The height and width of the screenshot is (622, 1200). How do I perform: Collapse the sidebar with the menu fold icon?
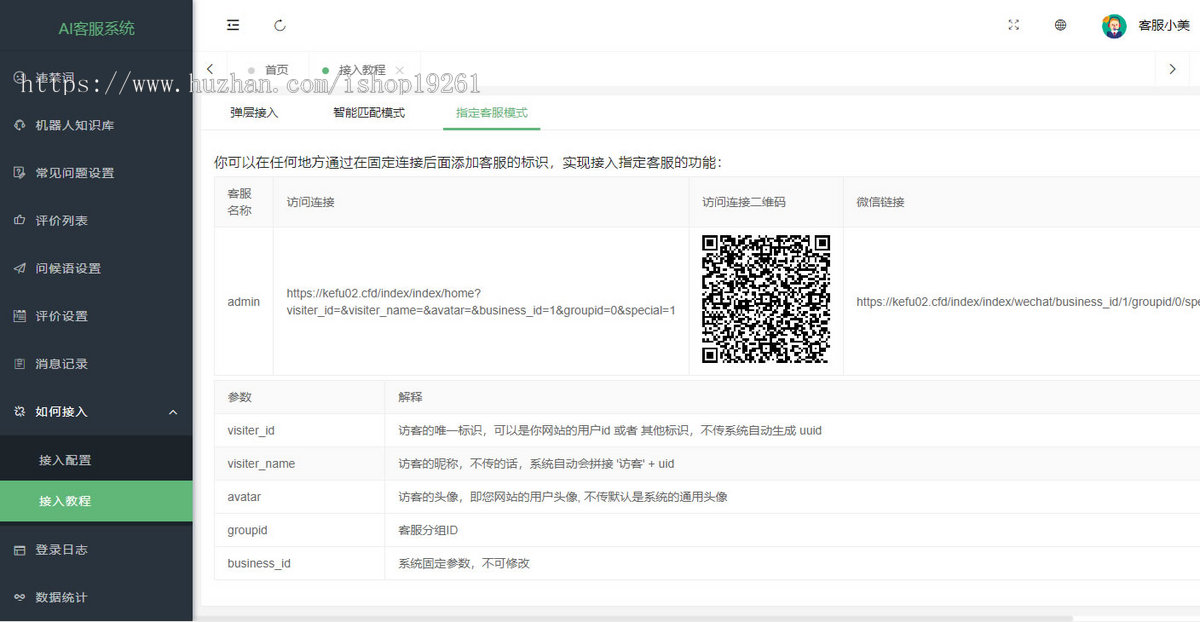[233, 25]
